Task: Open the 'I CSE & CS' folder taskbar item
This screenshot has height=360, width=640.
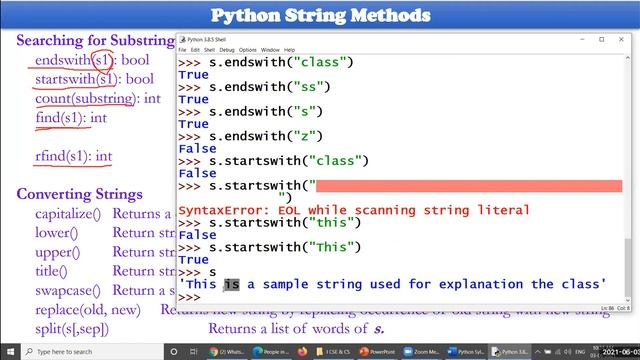Action: 333,352
